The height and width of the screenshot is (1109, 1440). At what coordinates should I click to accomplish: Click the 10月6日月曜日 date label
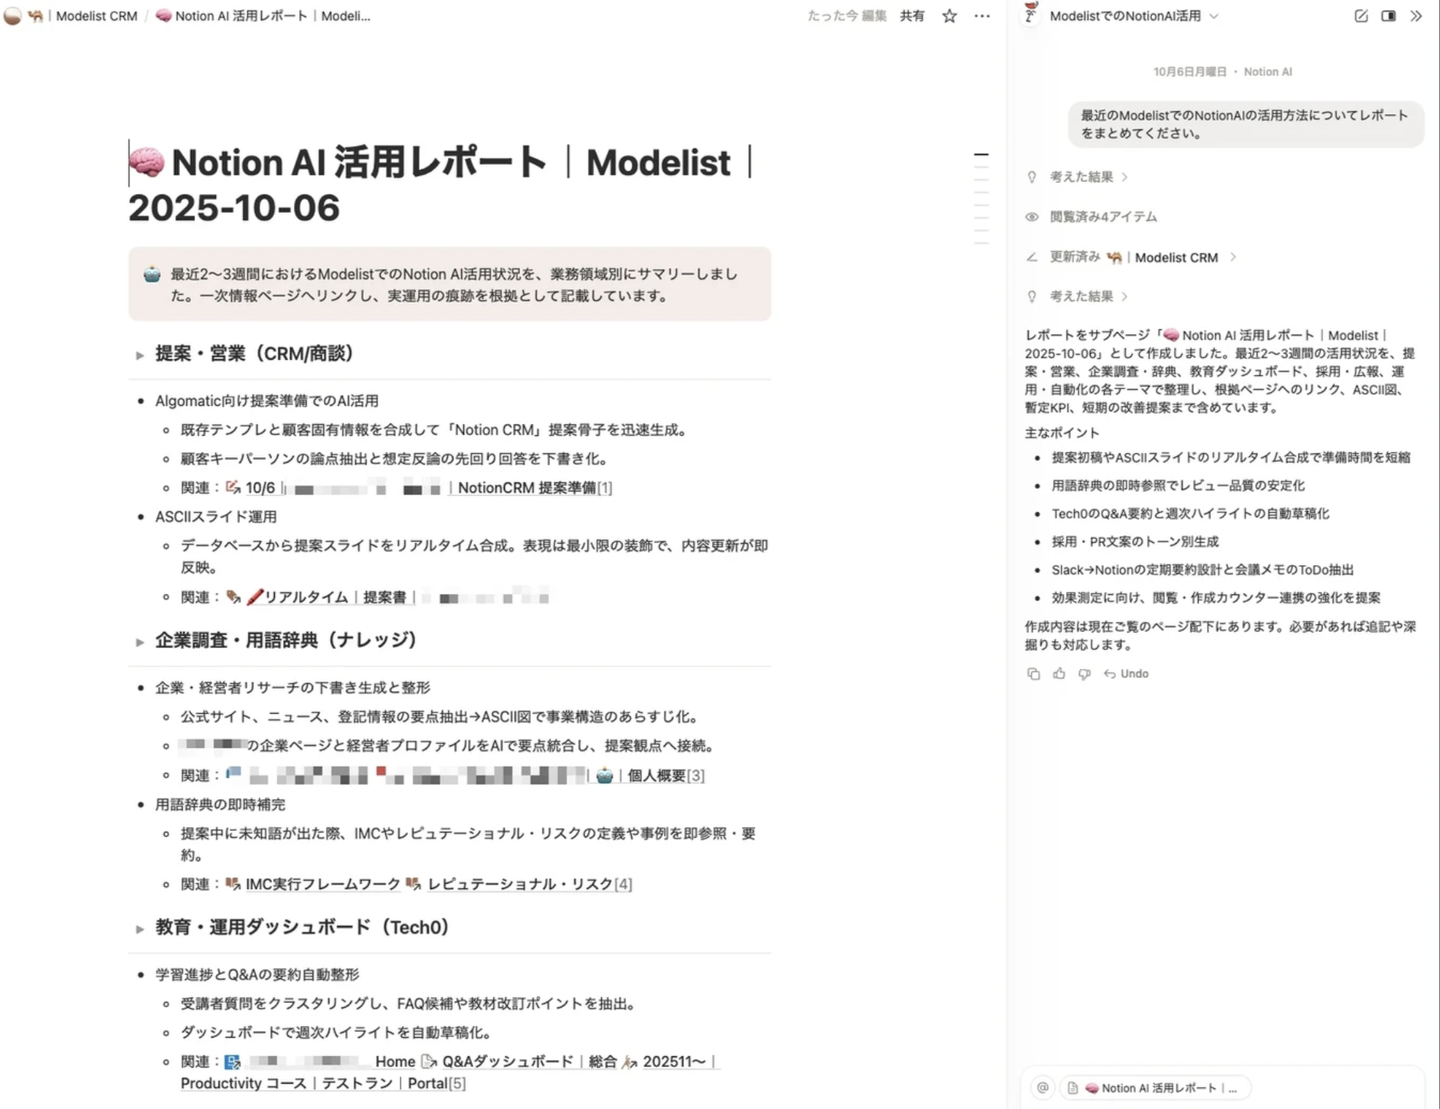pos(1190,72)
